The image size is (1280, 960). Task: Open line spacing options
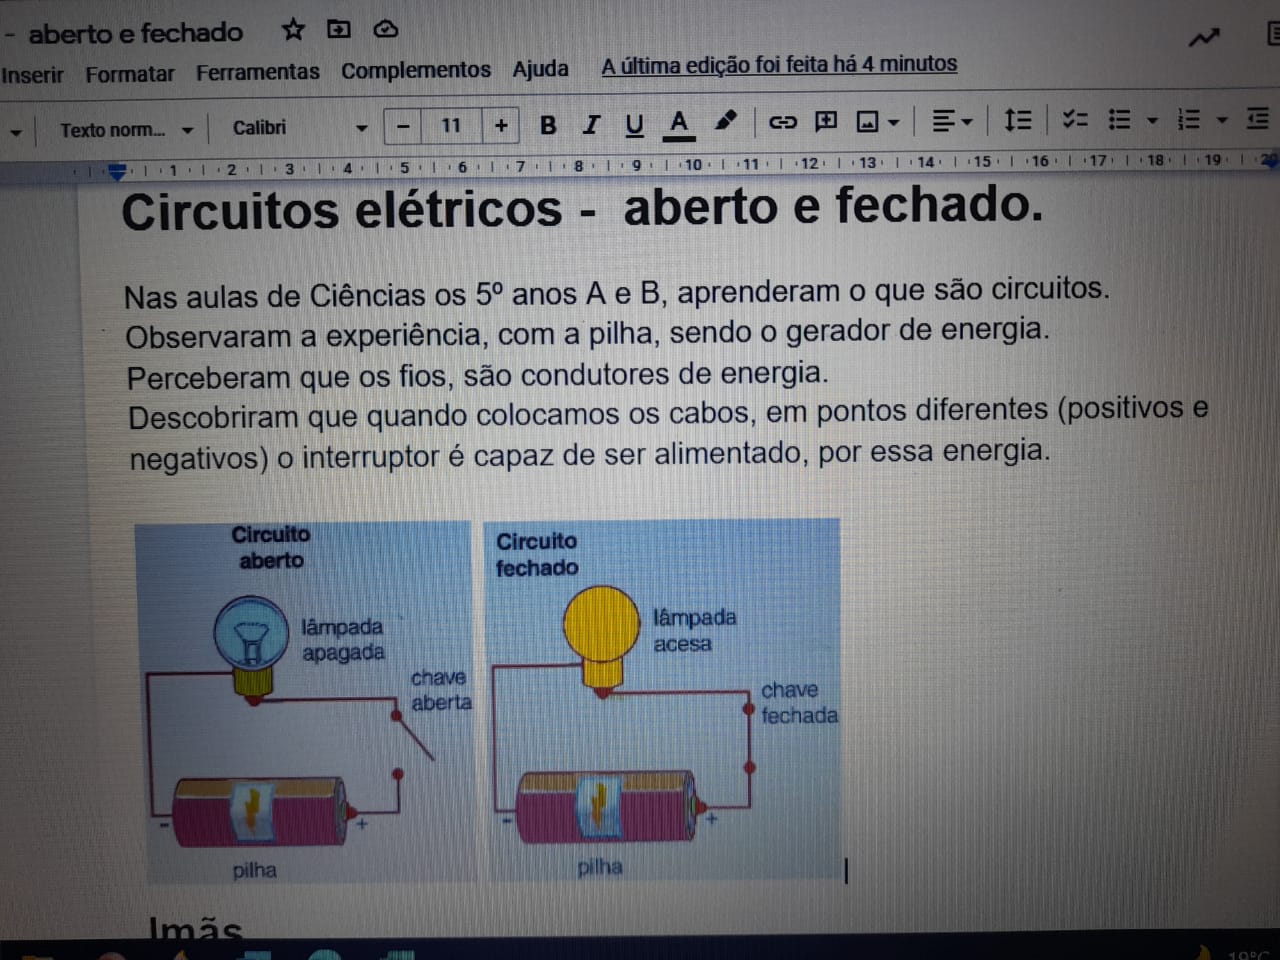(1018, 120)
